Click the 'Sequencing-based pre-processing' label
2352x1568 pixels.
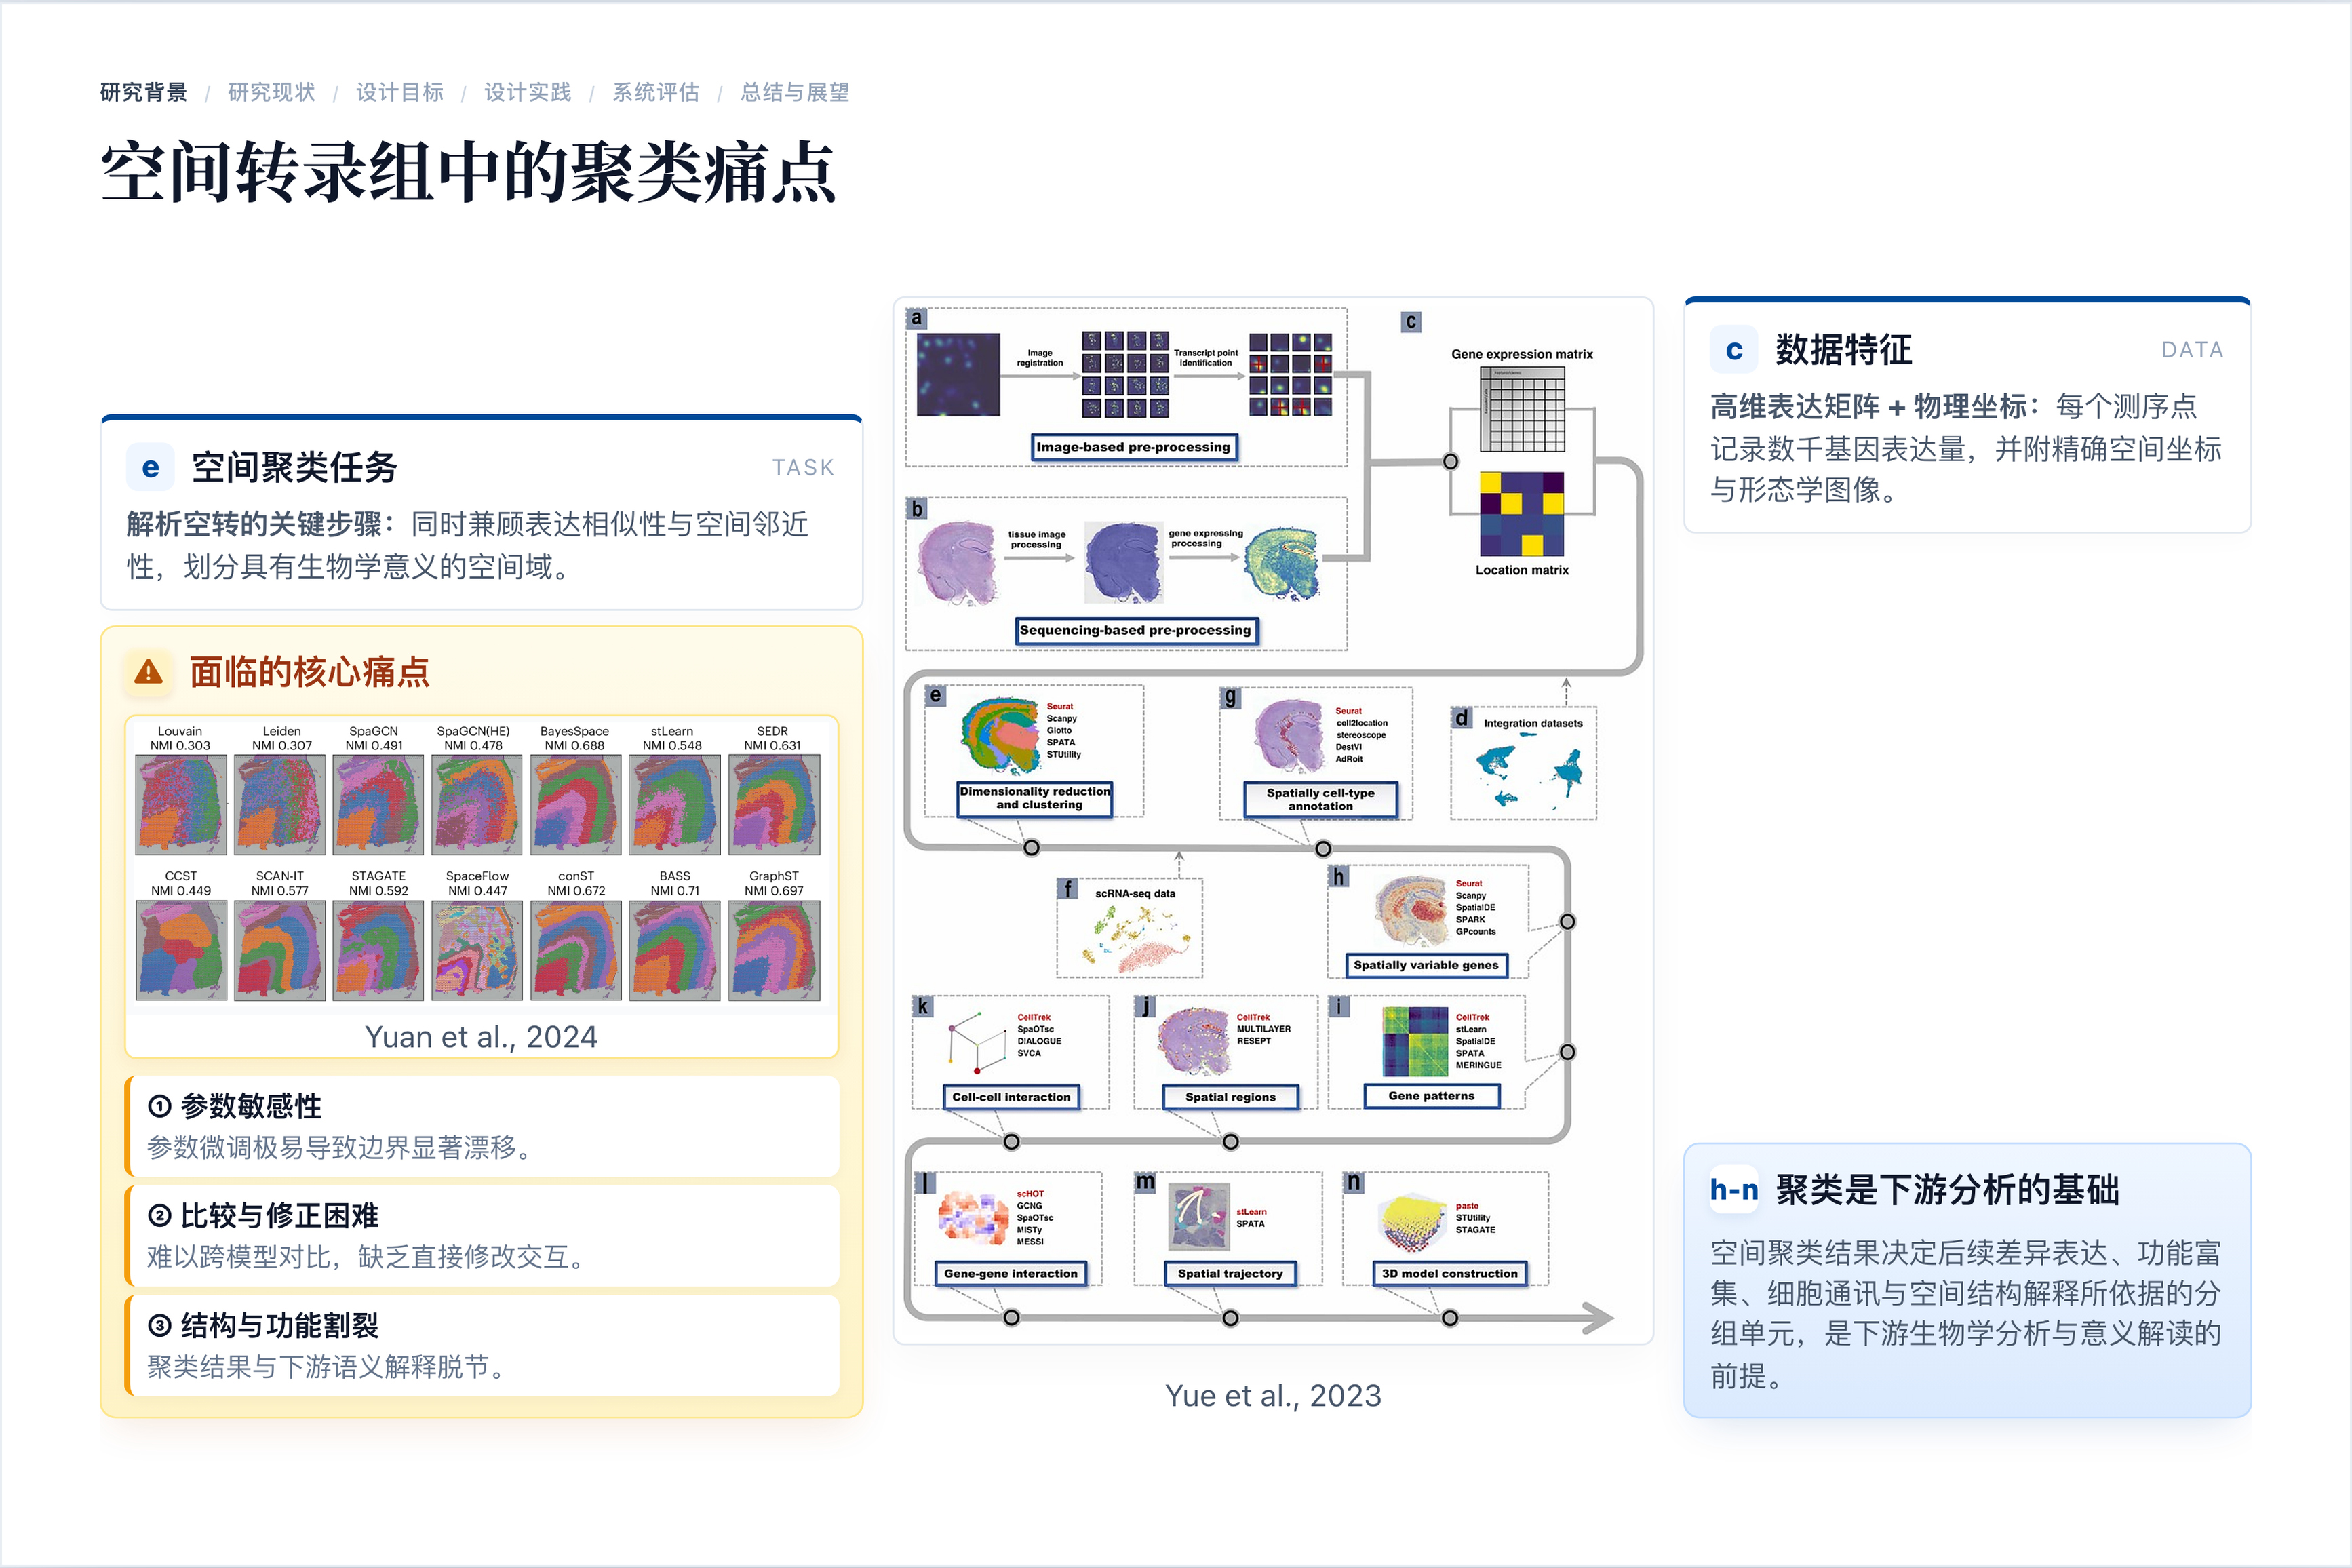(x=1136, y=630)
